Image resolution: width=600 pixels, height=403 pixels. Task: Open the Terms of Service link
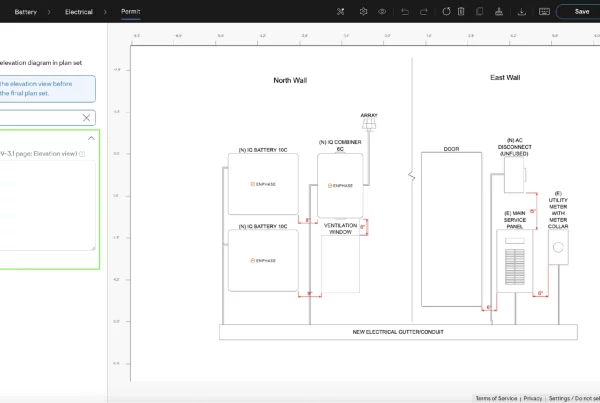click(496, 398)
